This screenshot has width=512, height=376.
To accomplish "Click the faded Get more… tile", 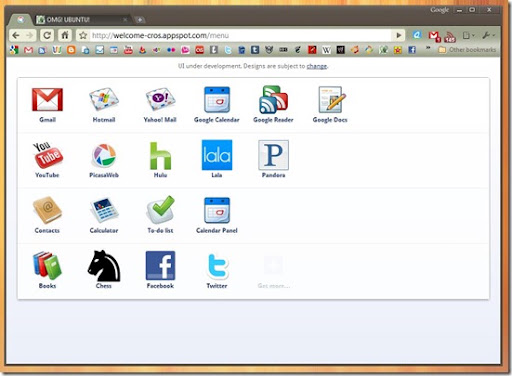I will click(273, 272).
